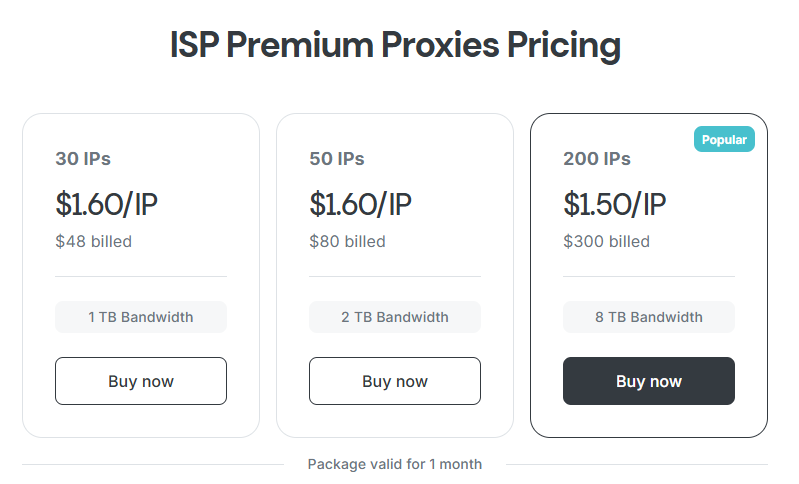Click Buy now for 30 IPs plan
This screenshot has height=484, width=799.
[141, 381]
